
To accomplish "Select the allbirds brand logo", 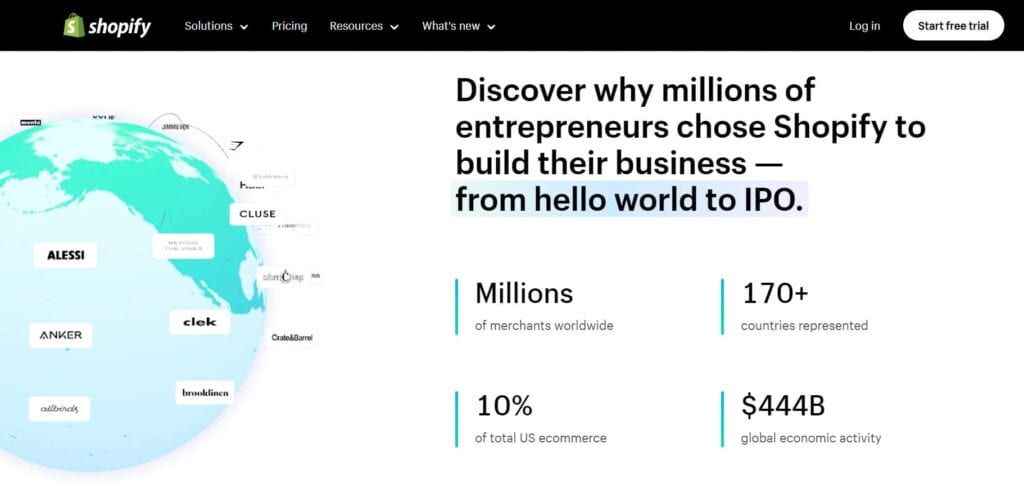I will pos(59,408).
